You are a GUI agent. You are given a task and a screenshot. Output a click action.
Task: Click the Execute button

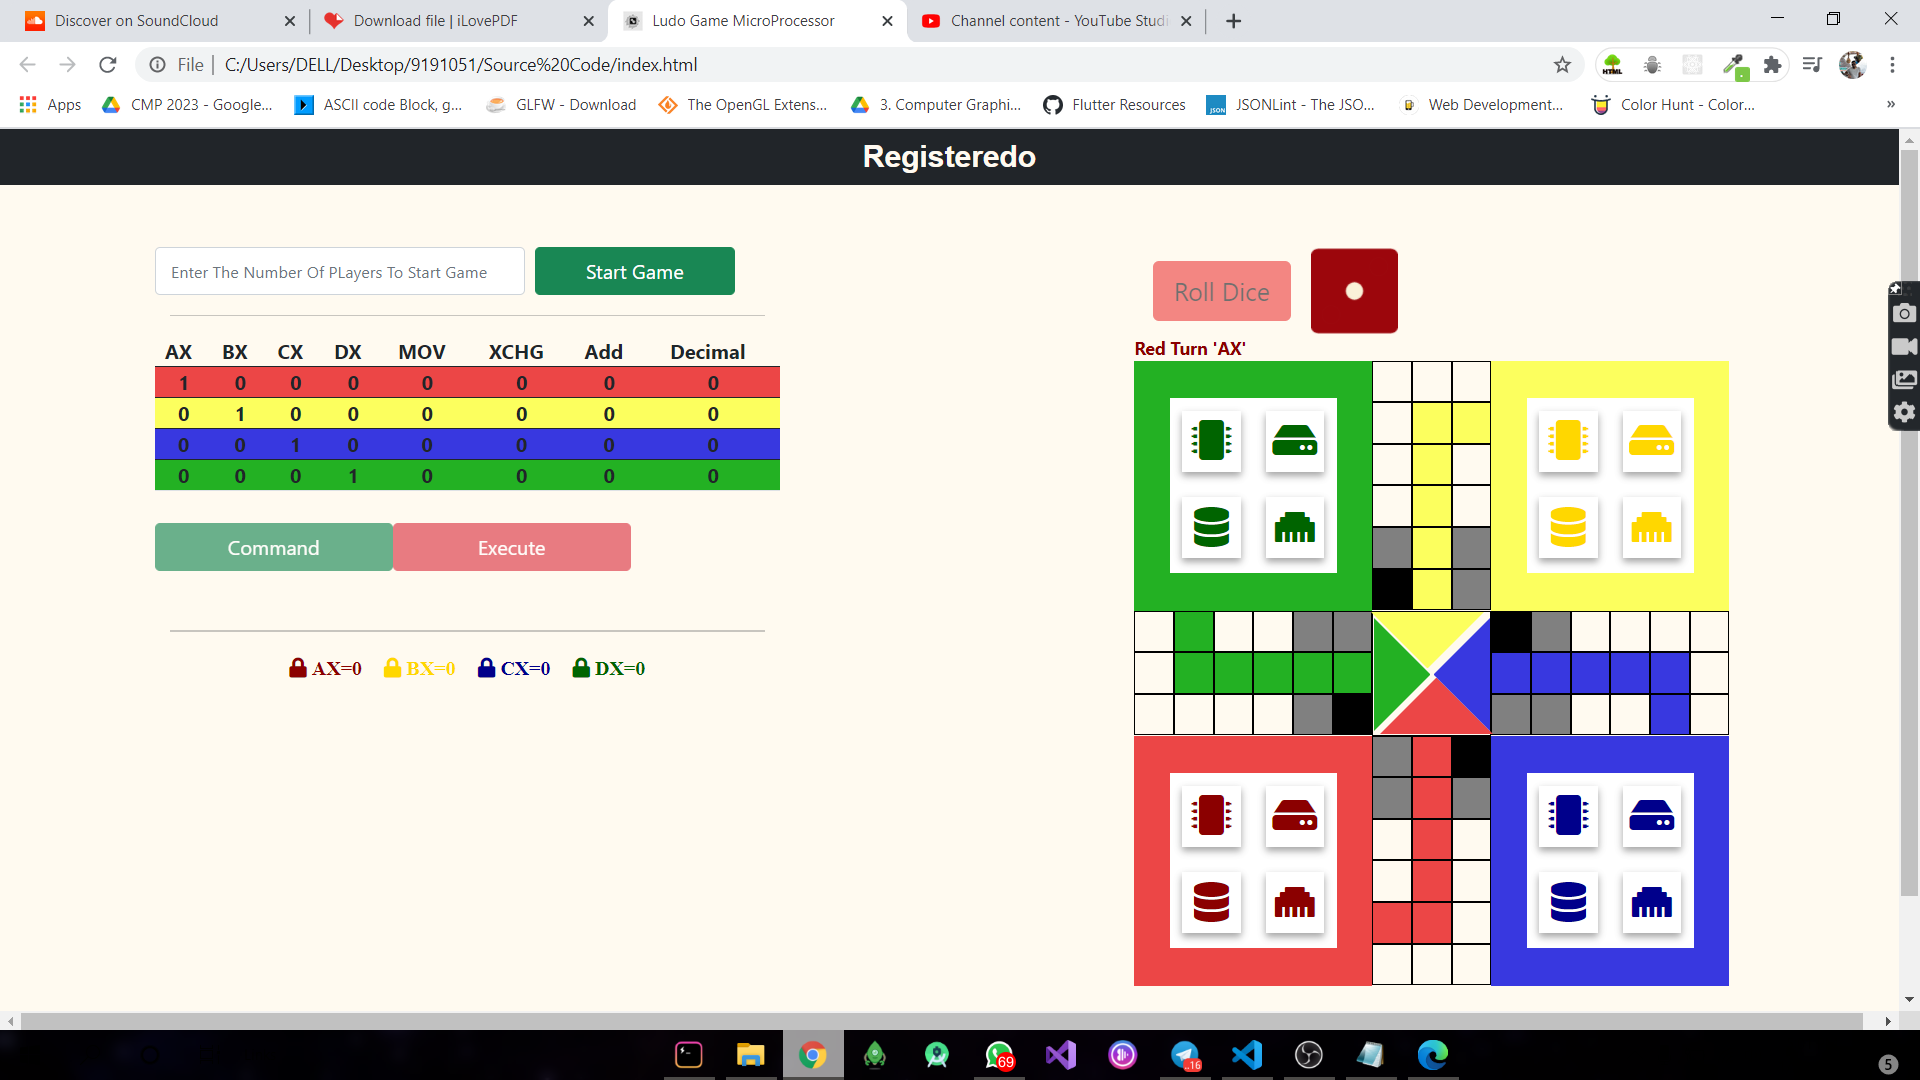(x=512, y=548)
